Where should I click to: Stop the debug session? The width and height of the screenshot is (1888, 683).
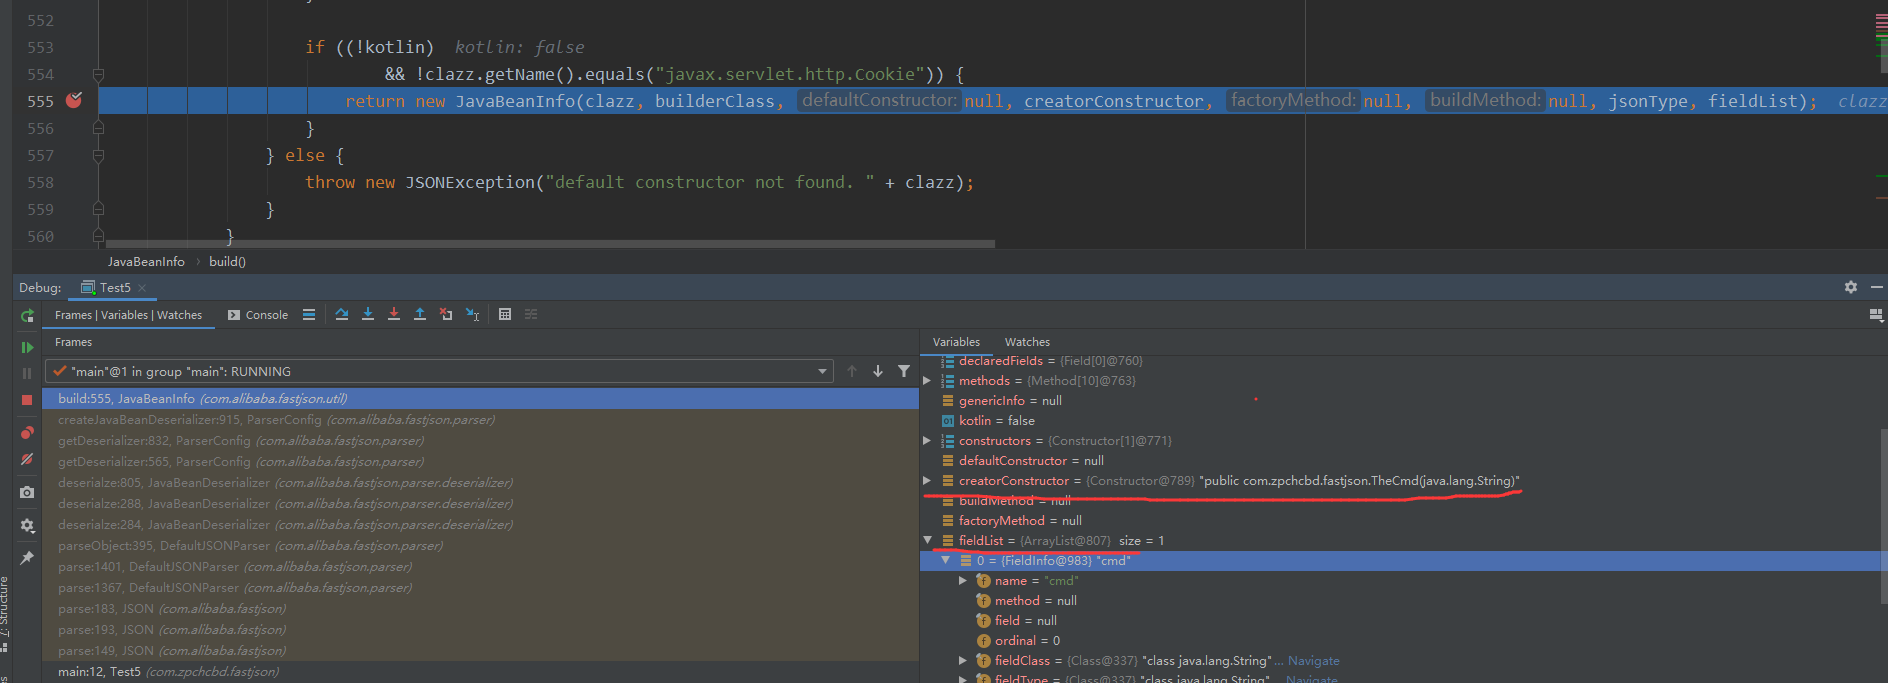27,400
